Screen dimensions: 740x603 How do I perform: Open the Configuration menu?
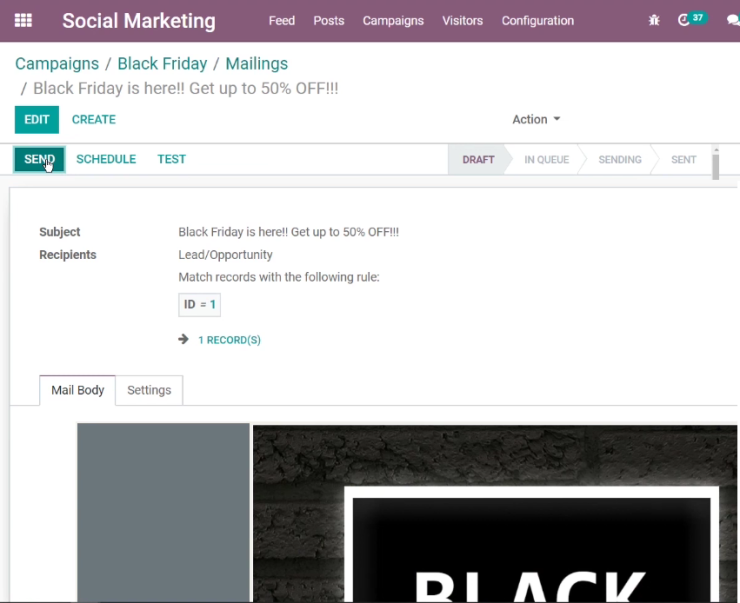tap(538, 21)
